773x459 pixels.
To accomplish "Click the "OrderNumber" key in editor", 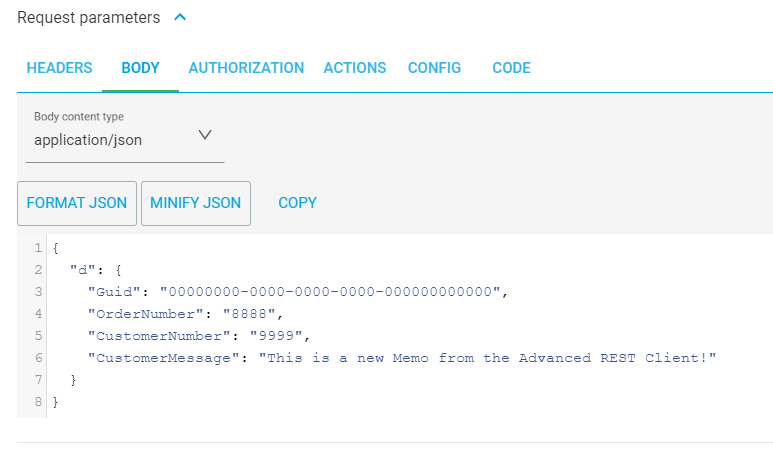I will (145, 314).
